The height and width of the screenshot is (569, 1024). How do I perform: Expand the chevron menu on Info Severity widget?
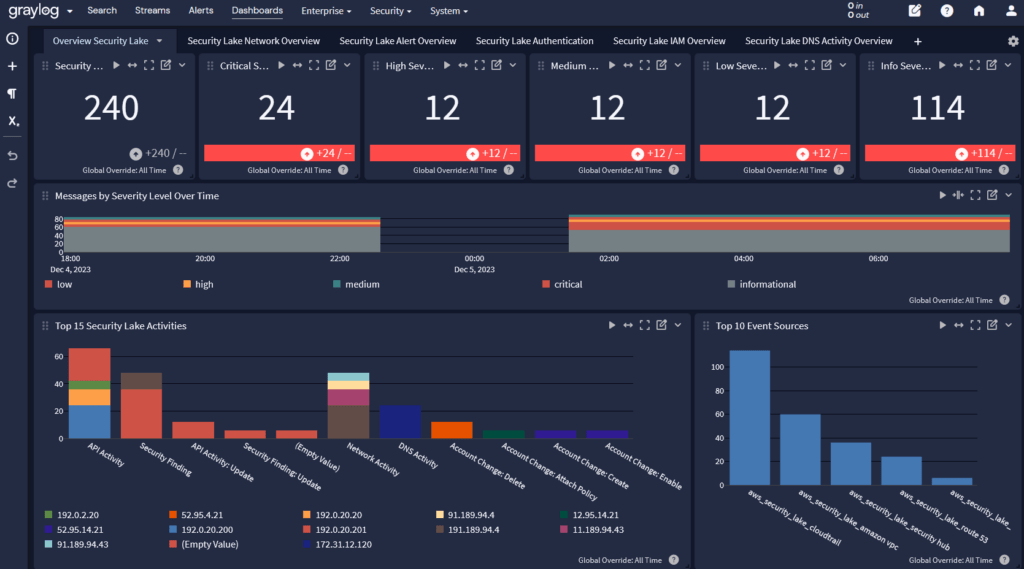pyautogui.click(x=1009, y=65)
